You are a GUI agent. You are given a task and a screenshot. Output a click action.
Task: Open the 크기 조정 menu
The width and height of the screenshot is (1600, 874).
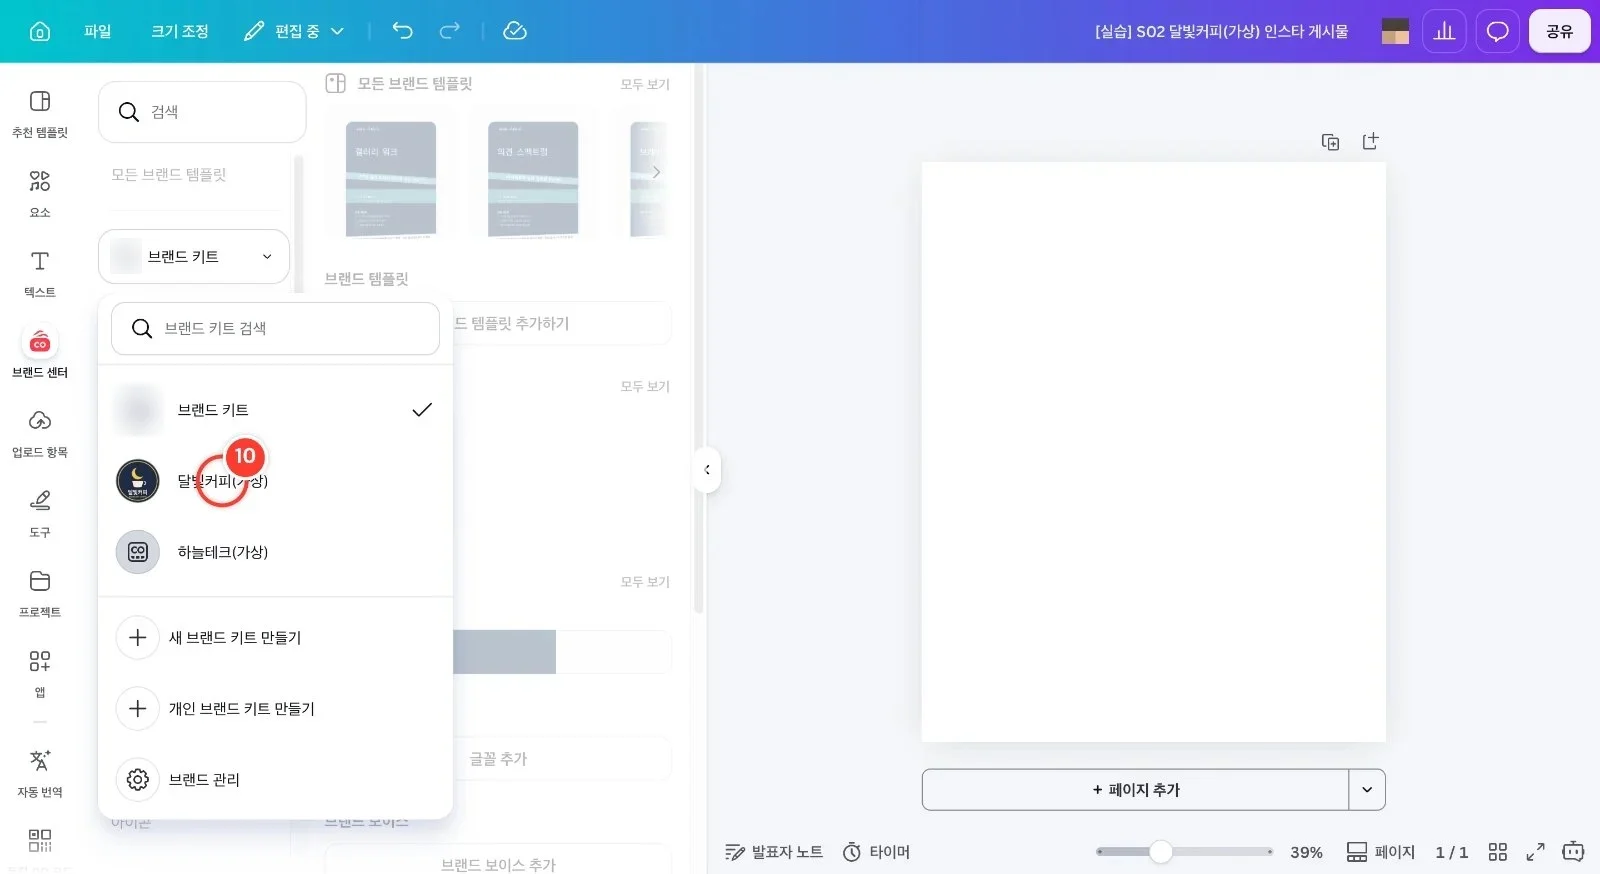coord(180,31)
